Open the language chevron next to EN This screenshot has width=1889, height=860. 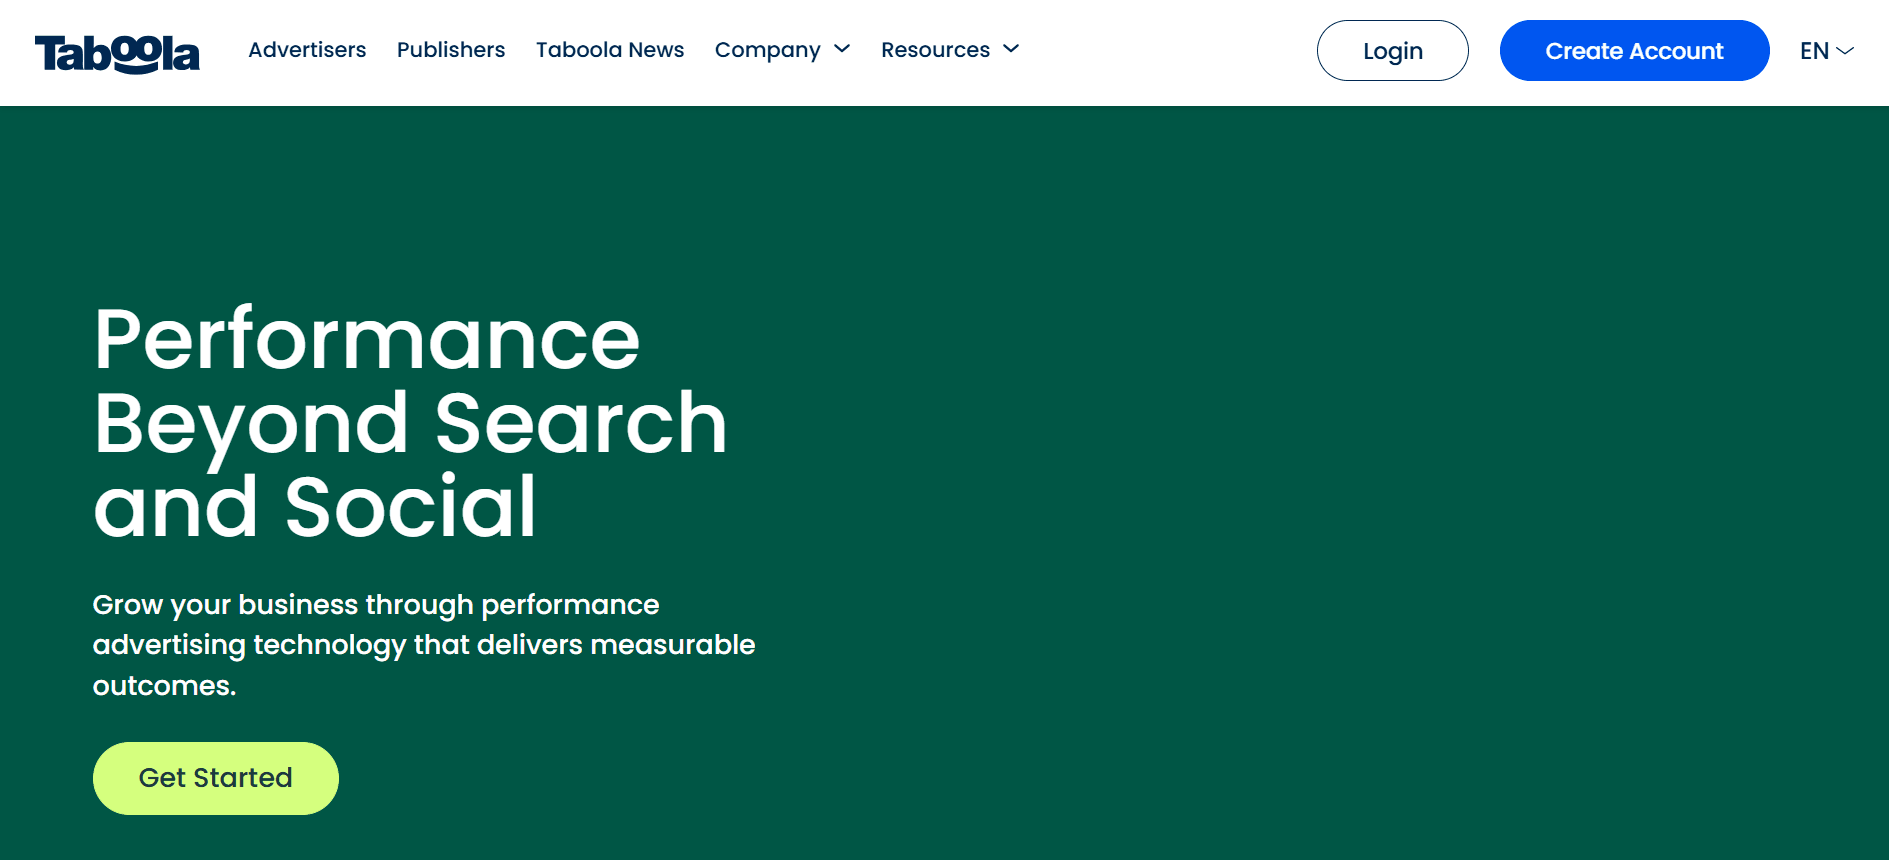click(x=1846, y=51)
